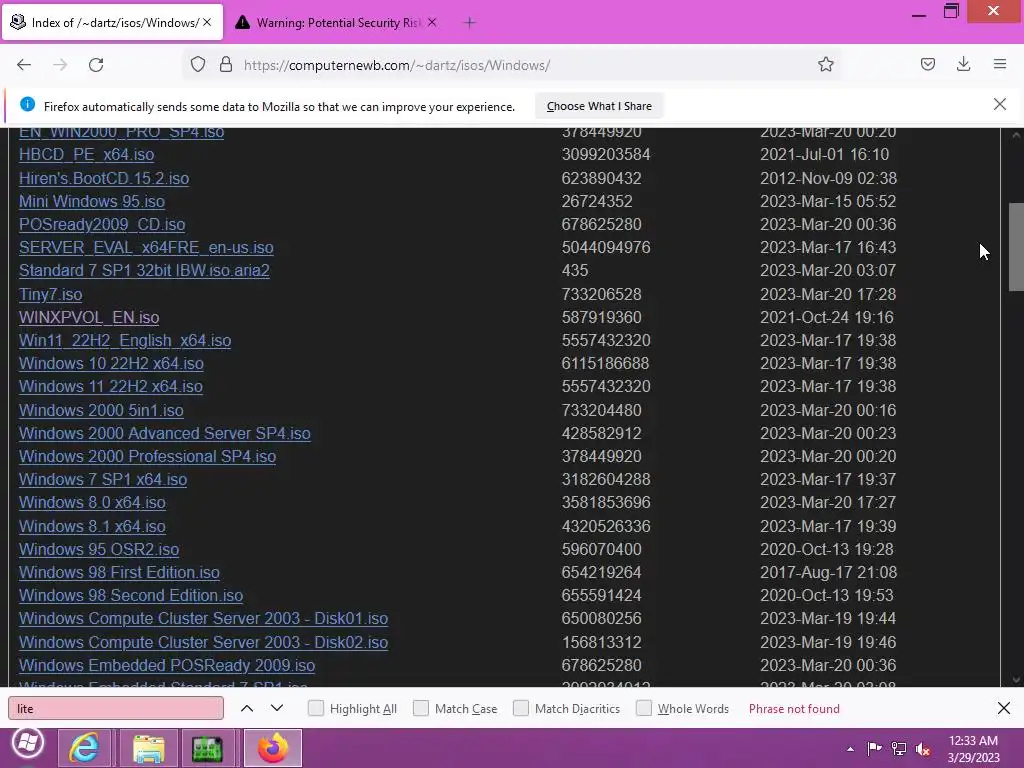Jump to the next find match
This screenshot has height=768, width=1024.
pos(277,708)
